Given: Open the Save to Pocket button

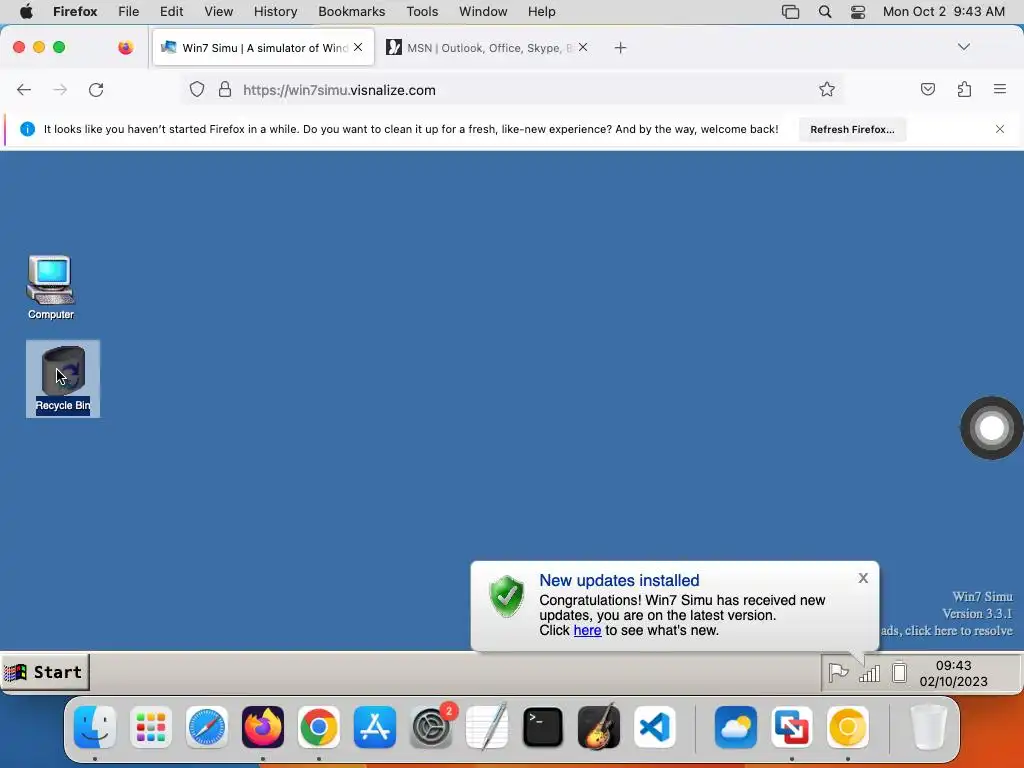Looking at the screenshot, I should (x=927, y=89).
